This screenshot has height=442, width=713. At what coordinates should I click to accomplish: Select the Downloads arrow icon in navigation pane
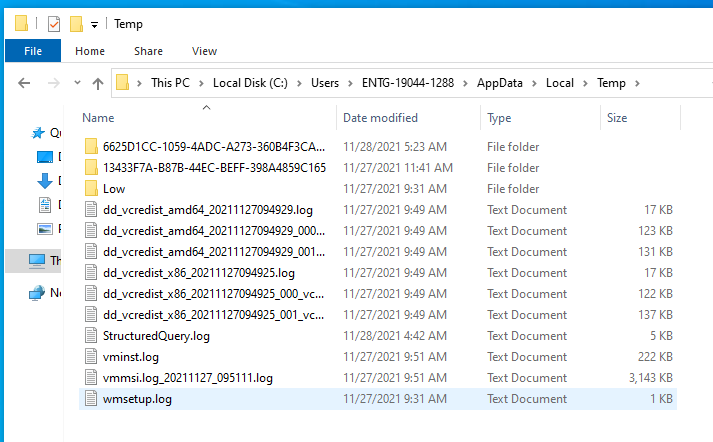pos(45,181)
